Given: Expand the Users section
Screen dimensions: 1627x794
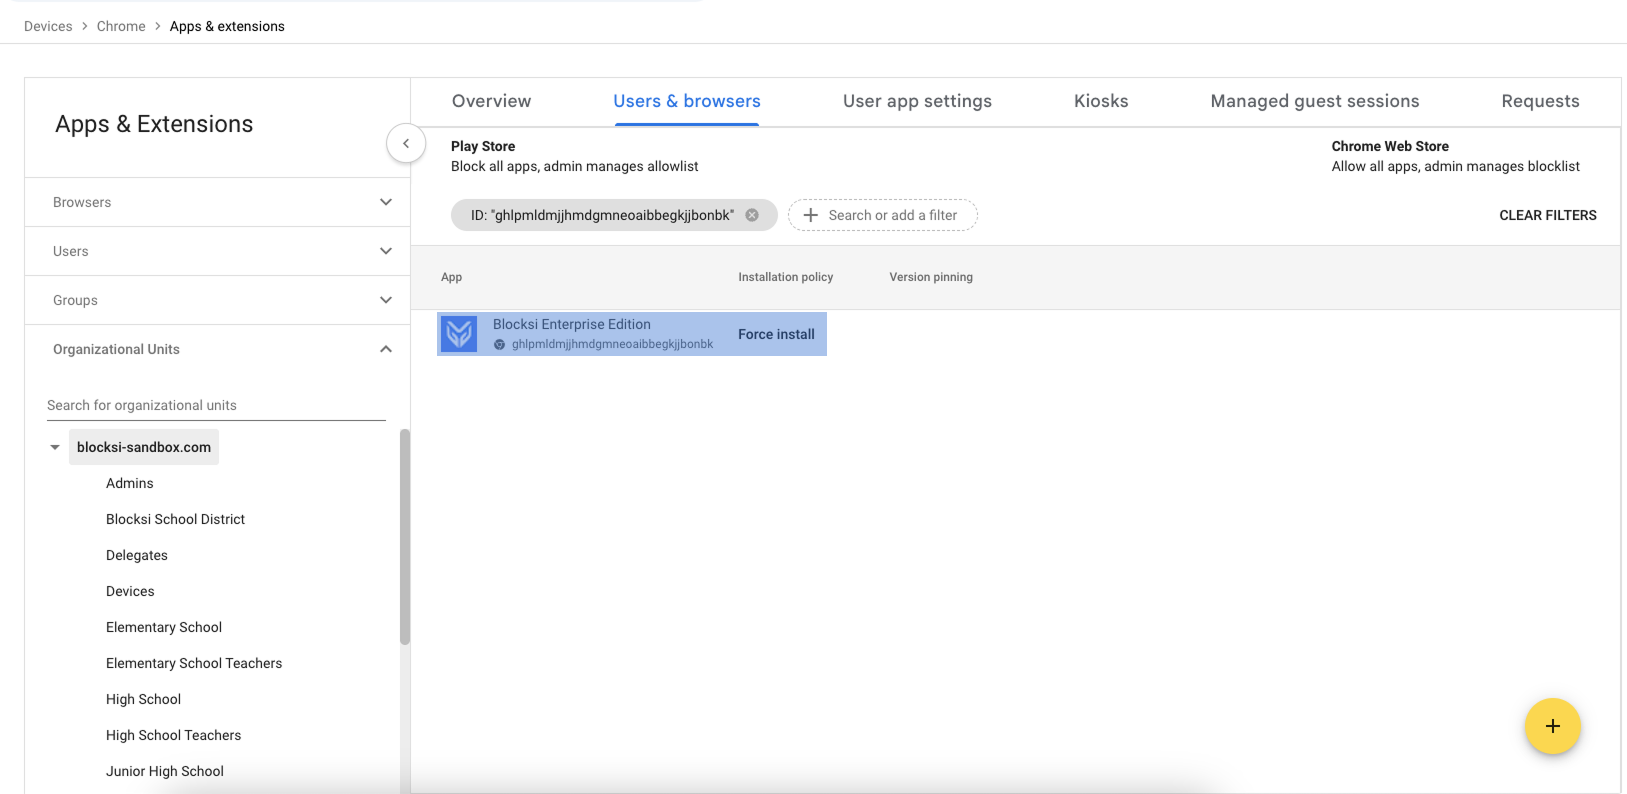Looking at the screenshot, I should click(386, 251).
